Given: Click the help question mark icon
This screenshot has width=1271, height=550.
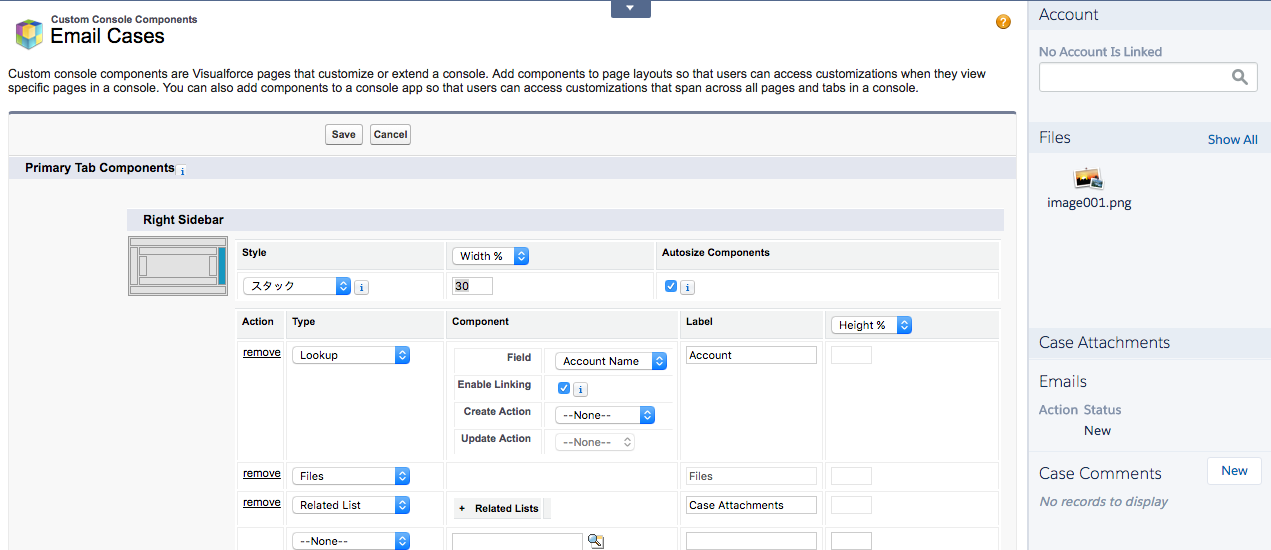Looking at the screenshot, I should (x=1003, y=22).
